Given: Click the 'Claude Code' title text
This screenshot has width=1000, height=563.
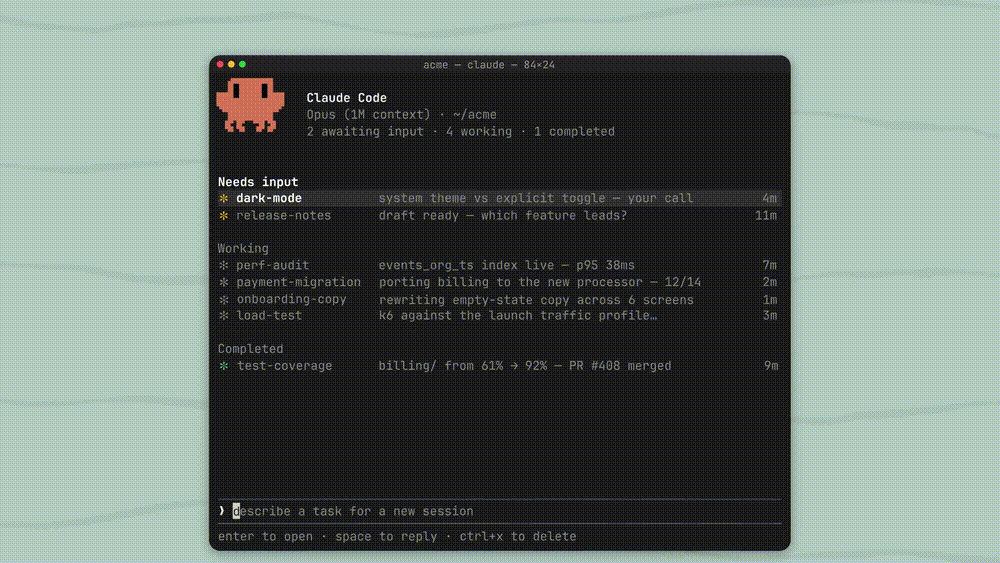Looking at the screenshot, I should click(x=346, y=98).
